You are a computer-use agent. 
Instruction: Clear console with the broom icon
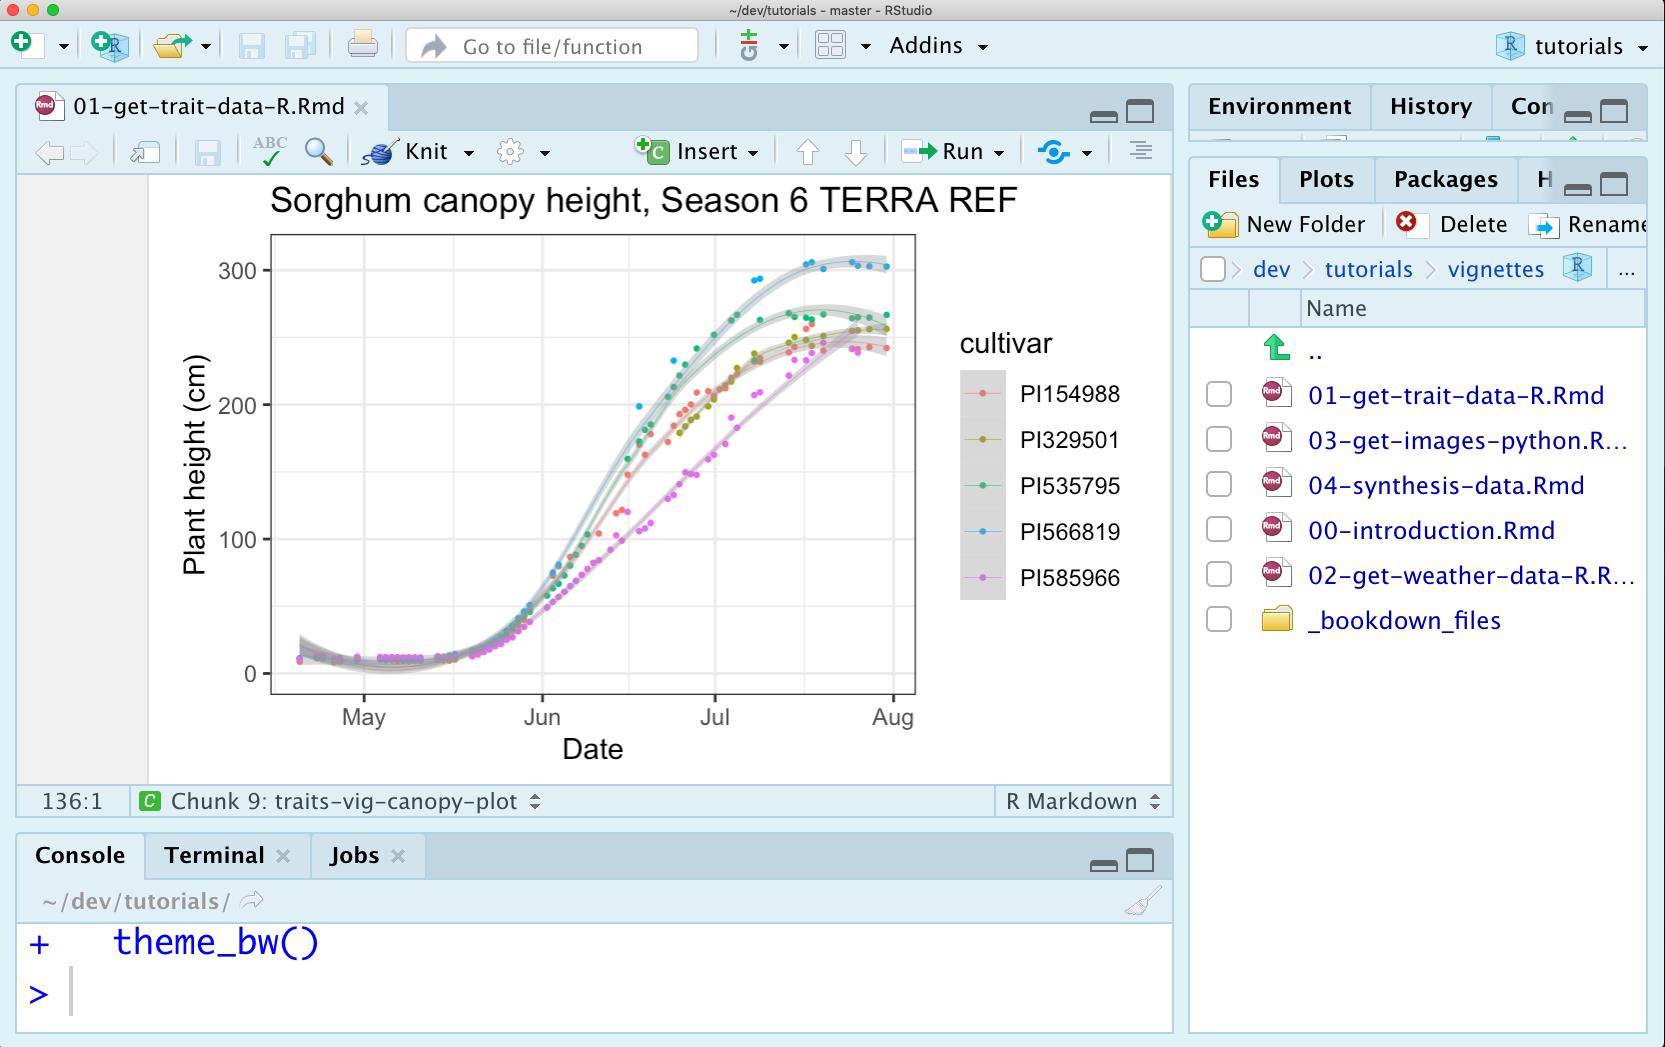1142,901
